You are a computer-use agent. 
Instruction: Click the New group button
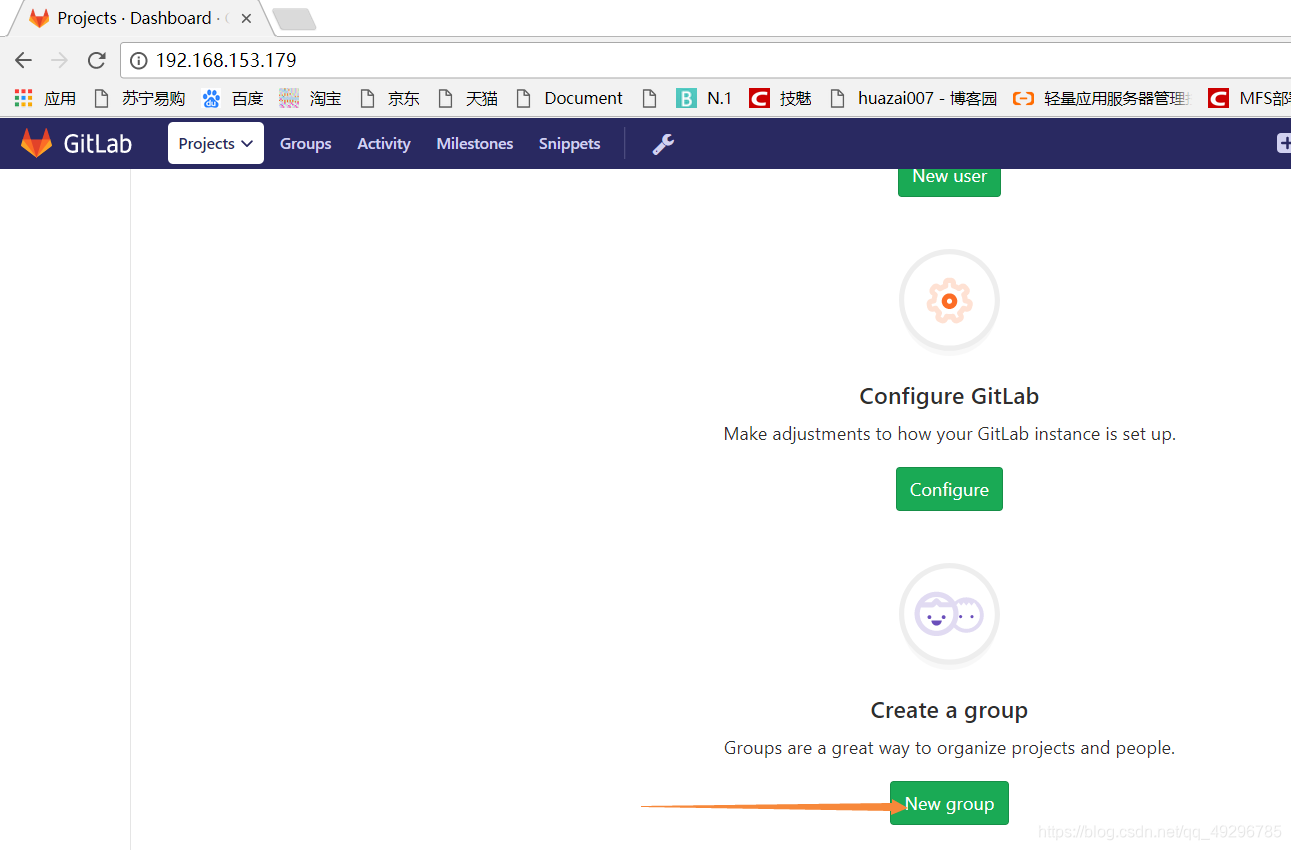pos(949,803)
